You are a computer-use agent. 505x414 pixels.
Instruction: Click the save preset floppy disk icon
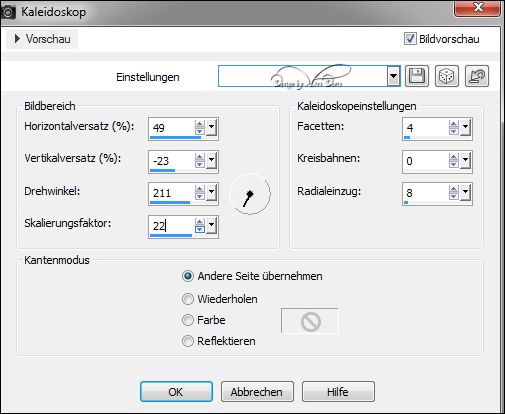tap(417, 76)
